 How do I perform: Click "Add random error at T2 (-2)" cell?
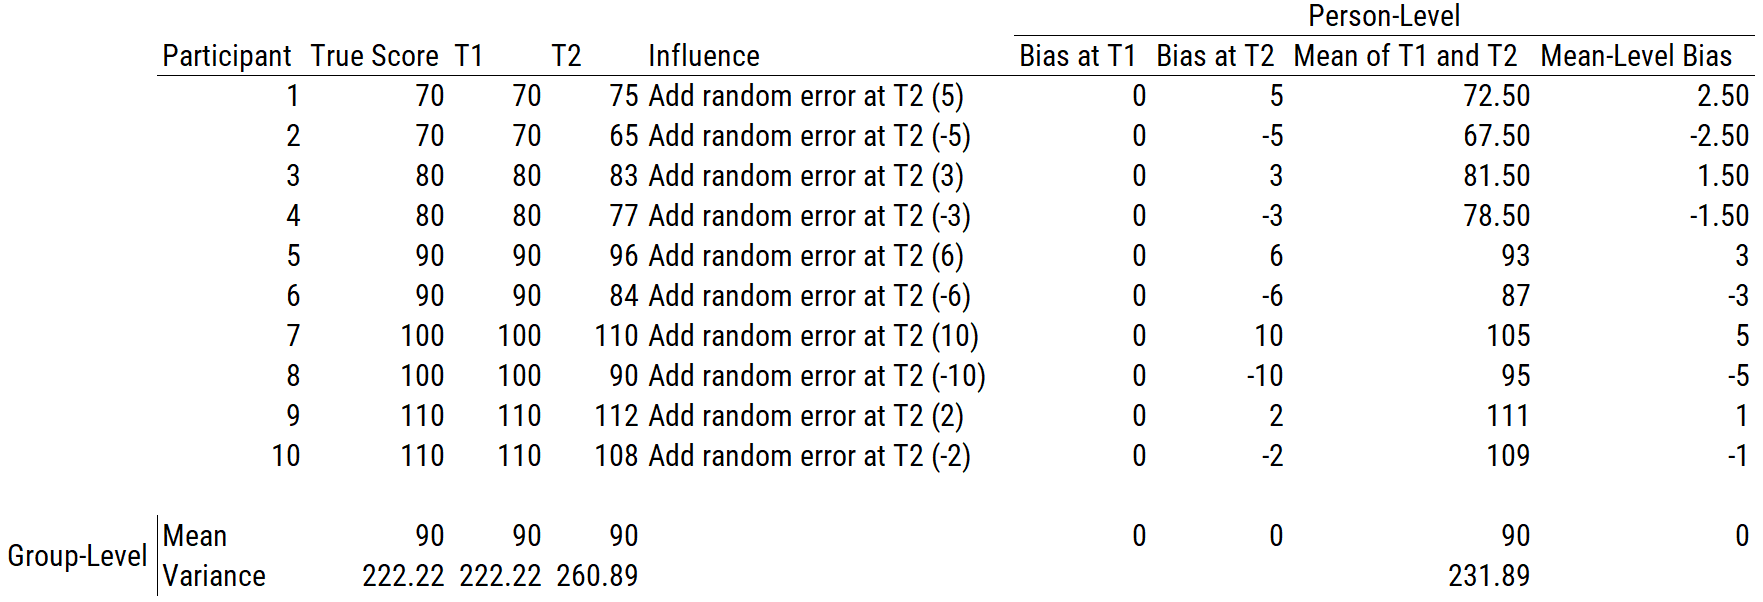809,456
